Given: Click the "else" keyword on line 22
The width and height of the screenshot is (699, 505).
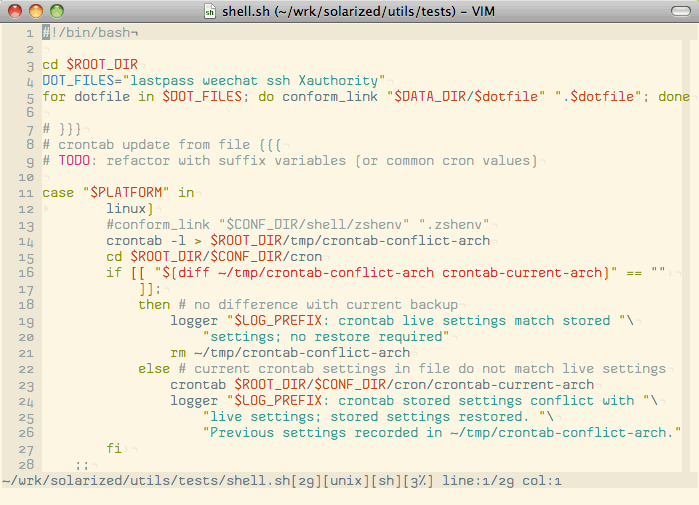Looking at the screenshot, I should coord(154,369).
